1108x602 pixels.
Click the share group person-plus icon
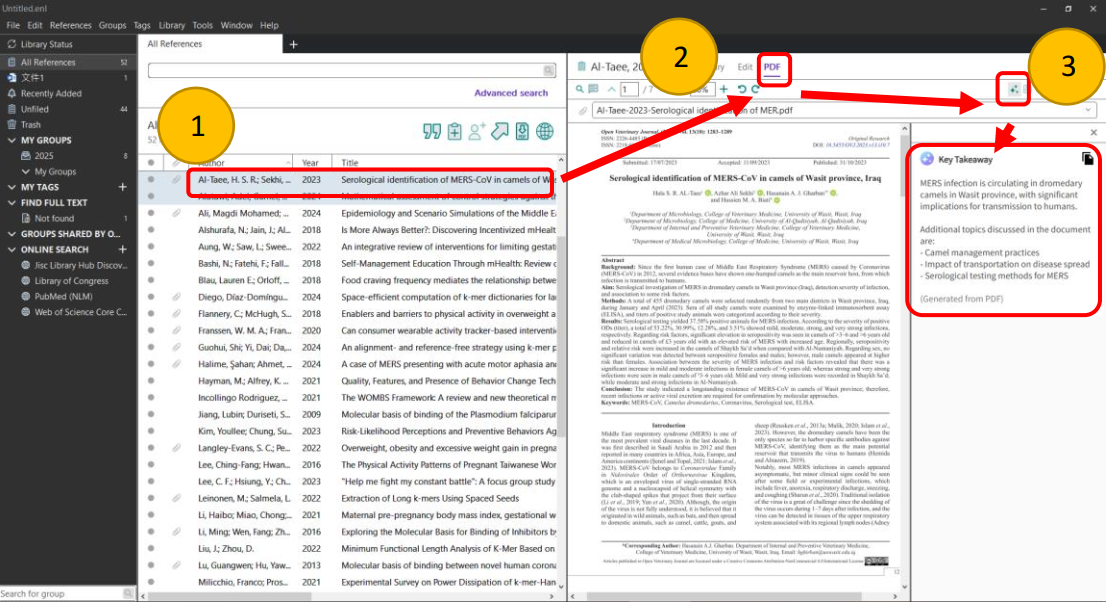coord(477,131)
